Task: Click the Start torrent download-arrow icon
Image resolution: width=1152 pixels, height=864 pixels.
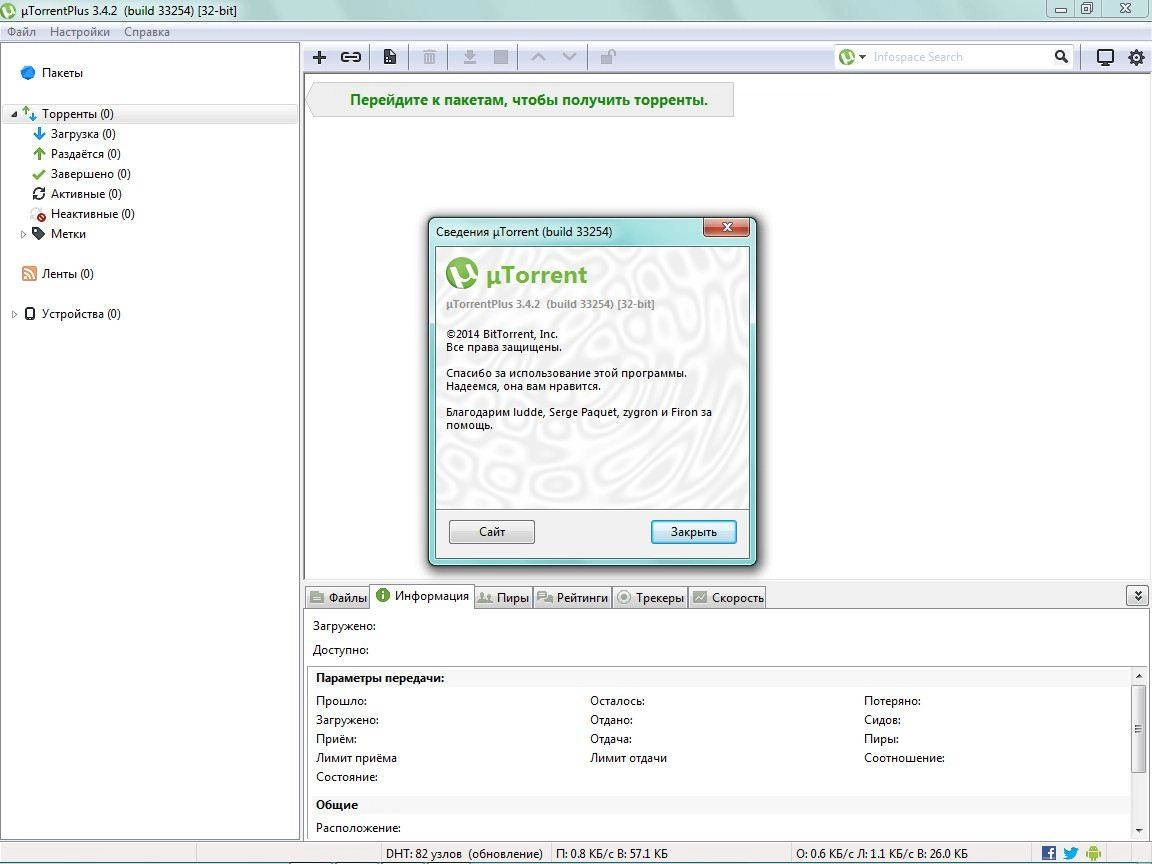Action: [x=469, y=57]
